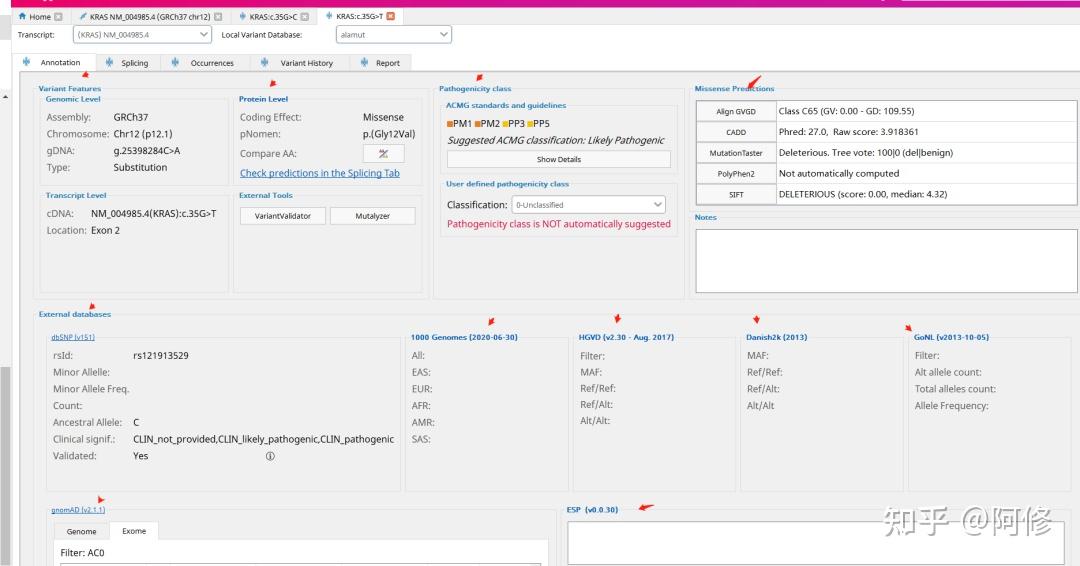Select the gnomAD Genome tab

[81, 532]
